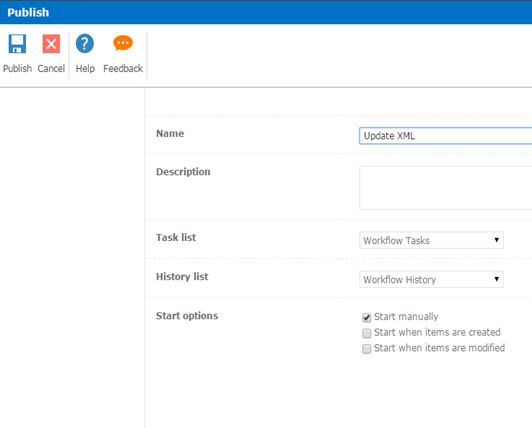The height and width of the screenshot is (428, 532).
Task: Enable Start manually checkbox
Action: (x=366, y=317)
